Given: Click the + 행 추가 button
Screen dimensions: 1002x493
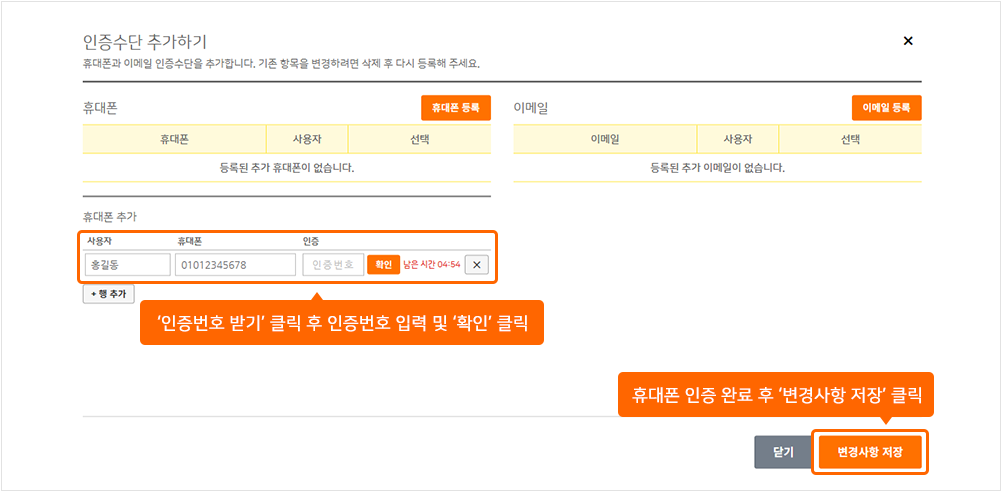Looking at the screenshot, I should [x=108, y=294].
